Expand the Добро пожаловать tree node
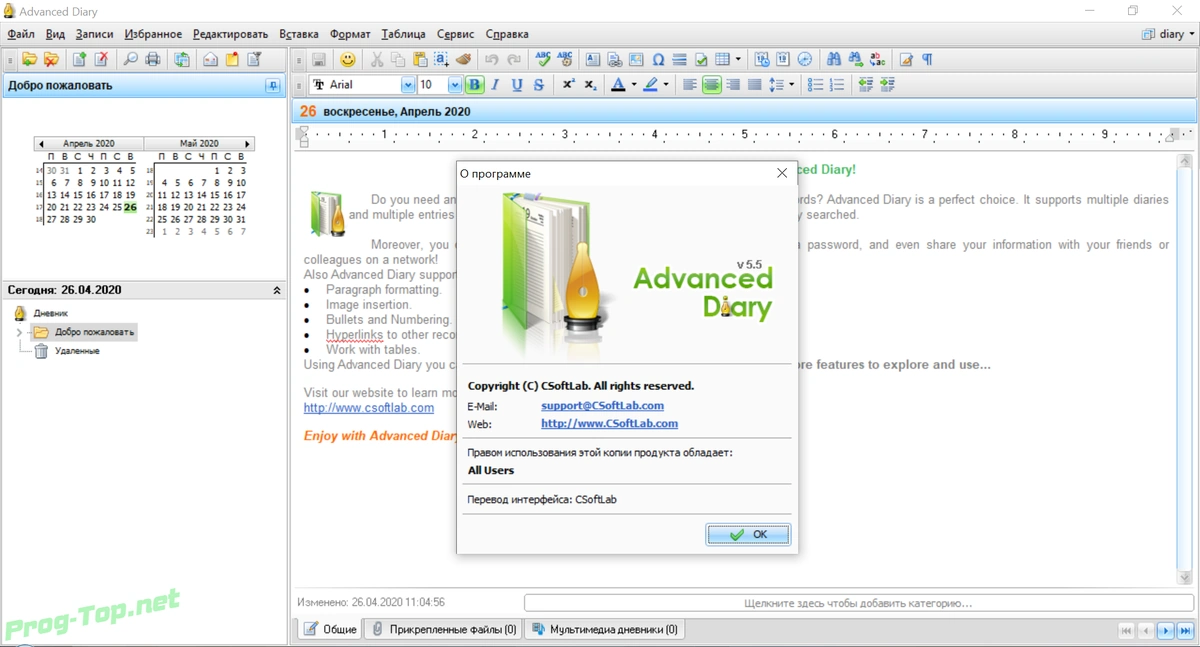Screen dimensions: 1200x647 19,332
